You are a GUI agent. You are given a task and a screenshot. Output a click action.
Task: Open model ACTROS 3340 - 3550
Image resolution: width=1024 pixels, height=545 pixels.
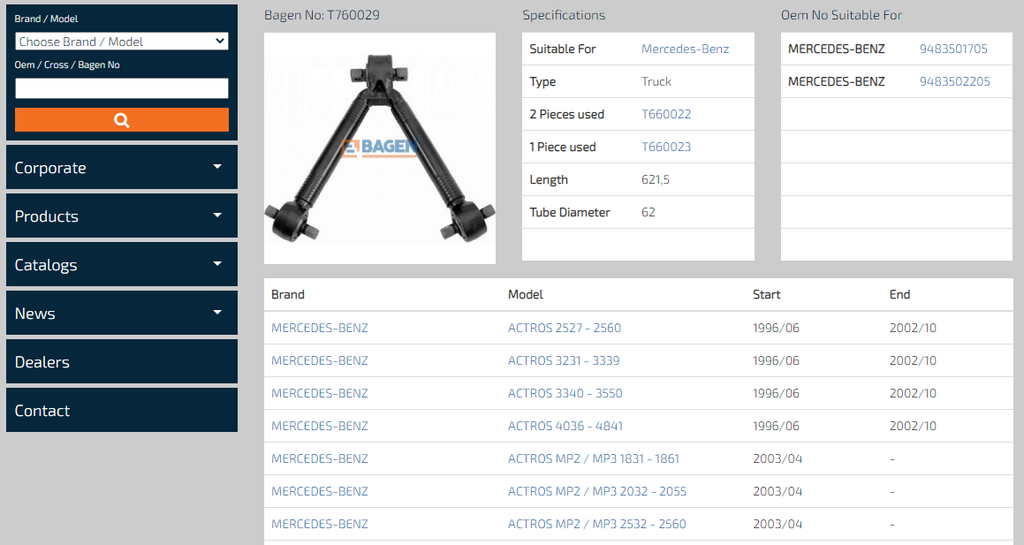565,393
